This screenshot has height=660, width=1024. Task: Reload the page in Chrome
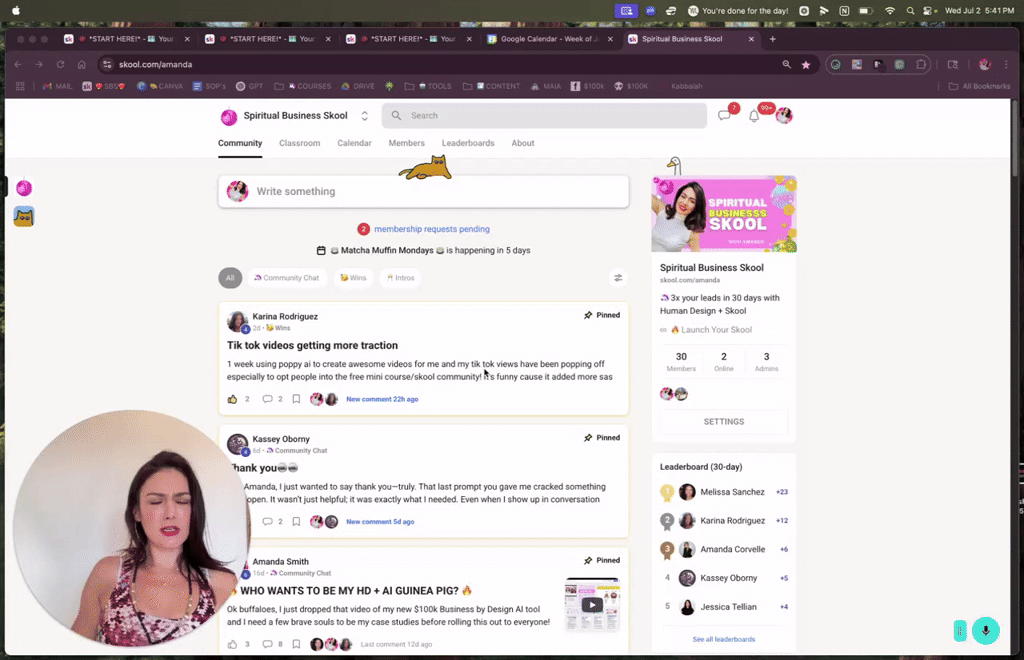click(60, 65)
